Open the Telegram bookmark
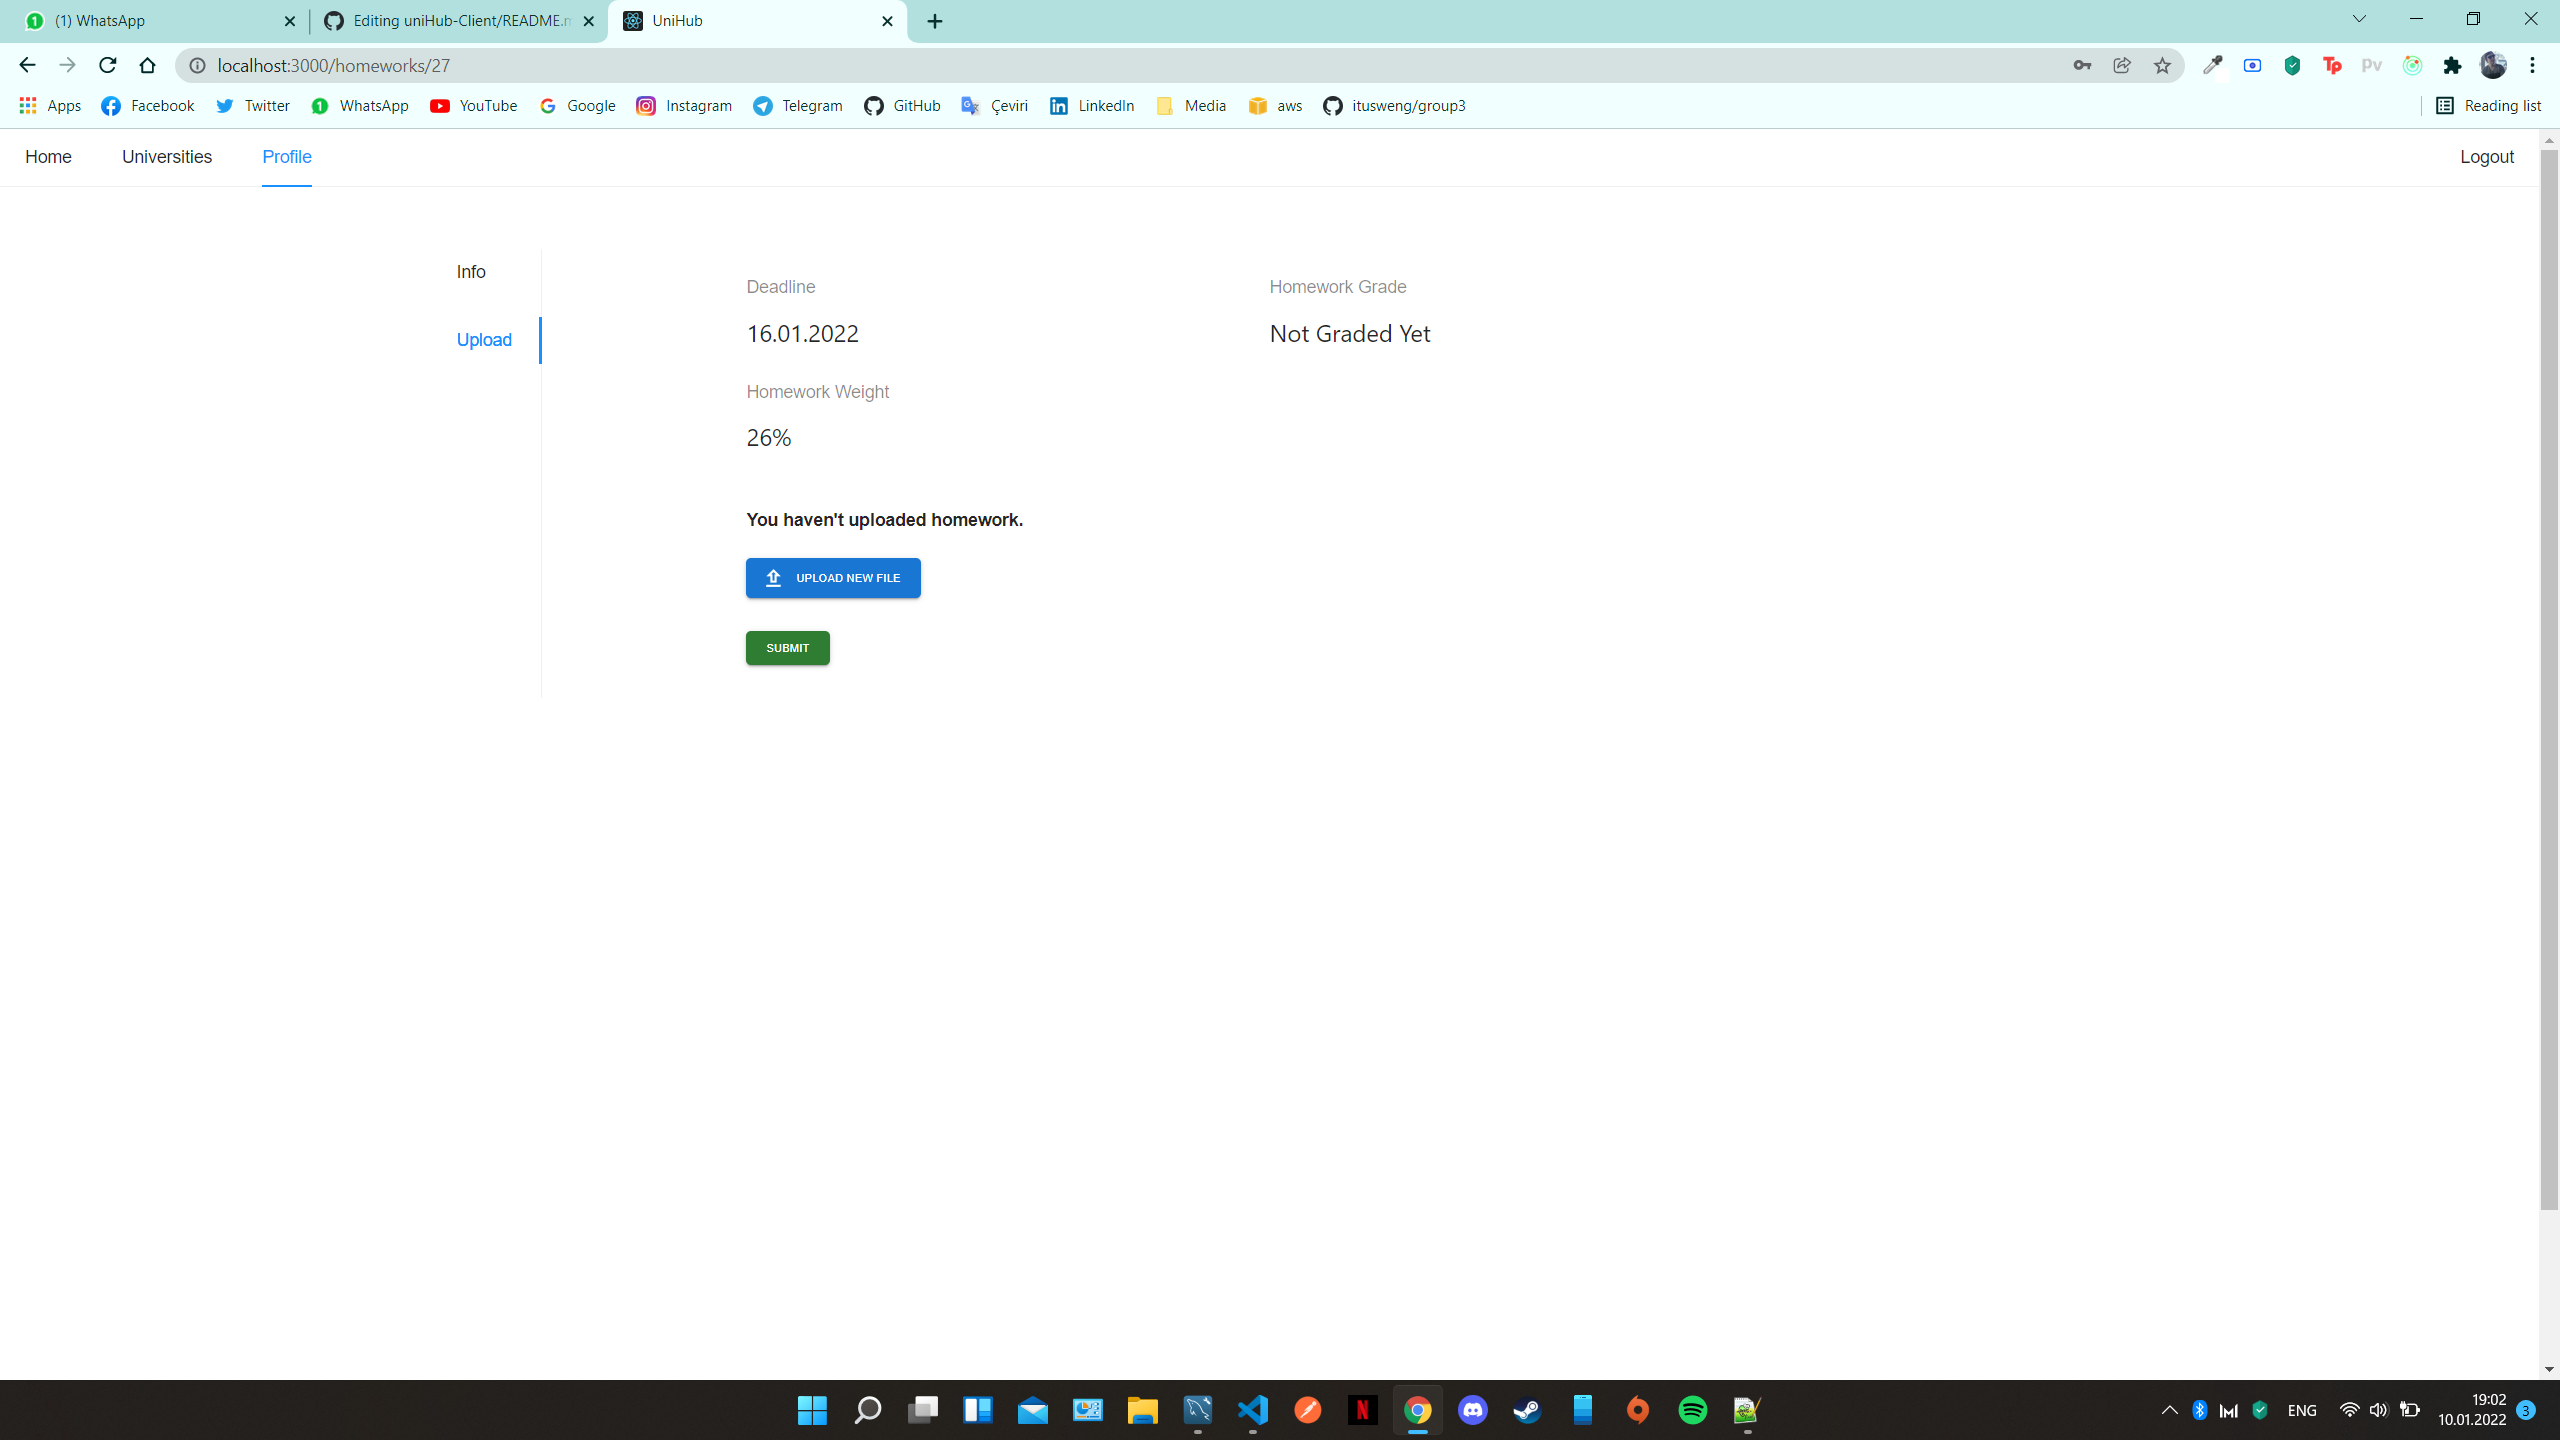Image resolution: width=2560 pixels, height=1440 pixels. [797, 105]
